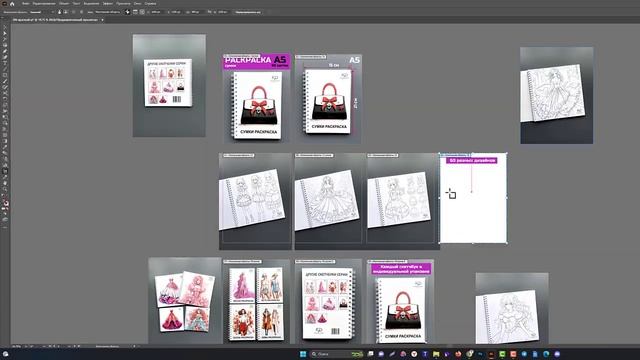
Task: Open the Текст menu
Action: click(x=76, y=3)
